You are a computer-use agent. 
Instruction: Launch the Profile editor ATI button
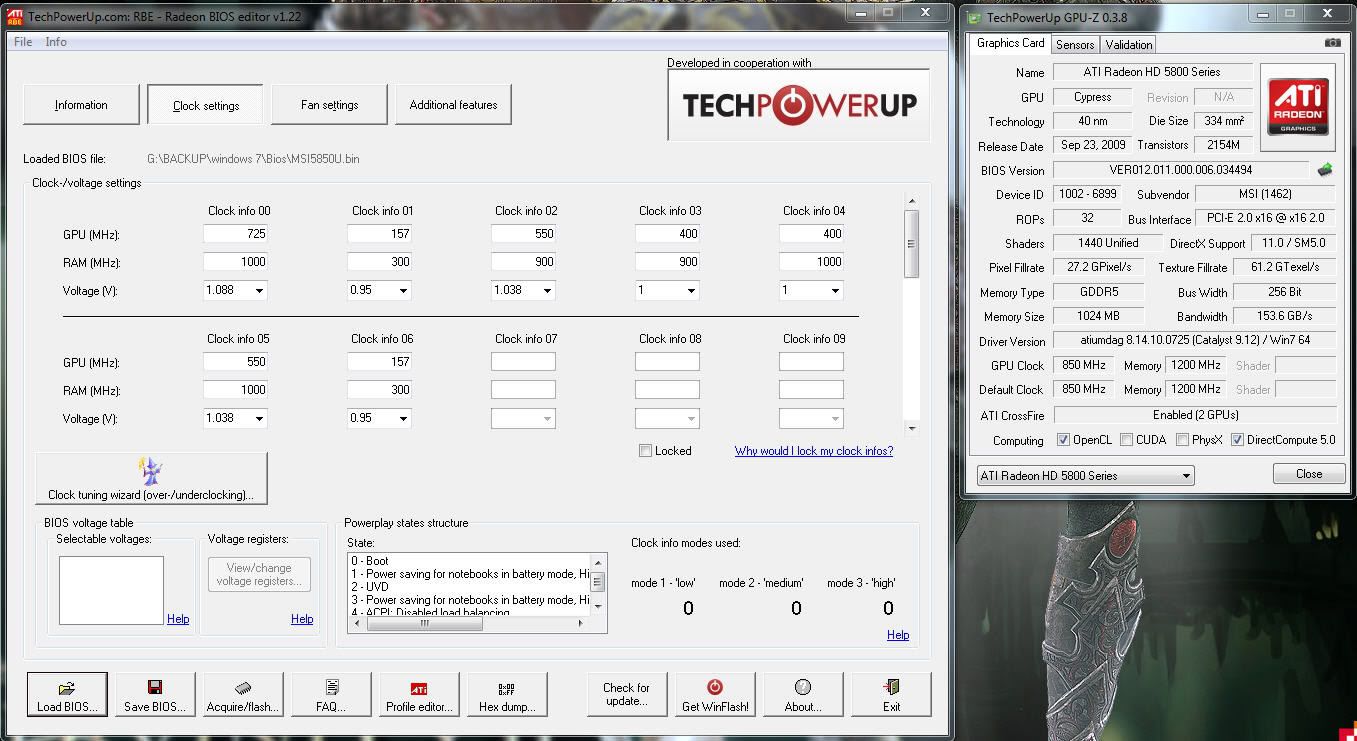coord(419,694)
